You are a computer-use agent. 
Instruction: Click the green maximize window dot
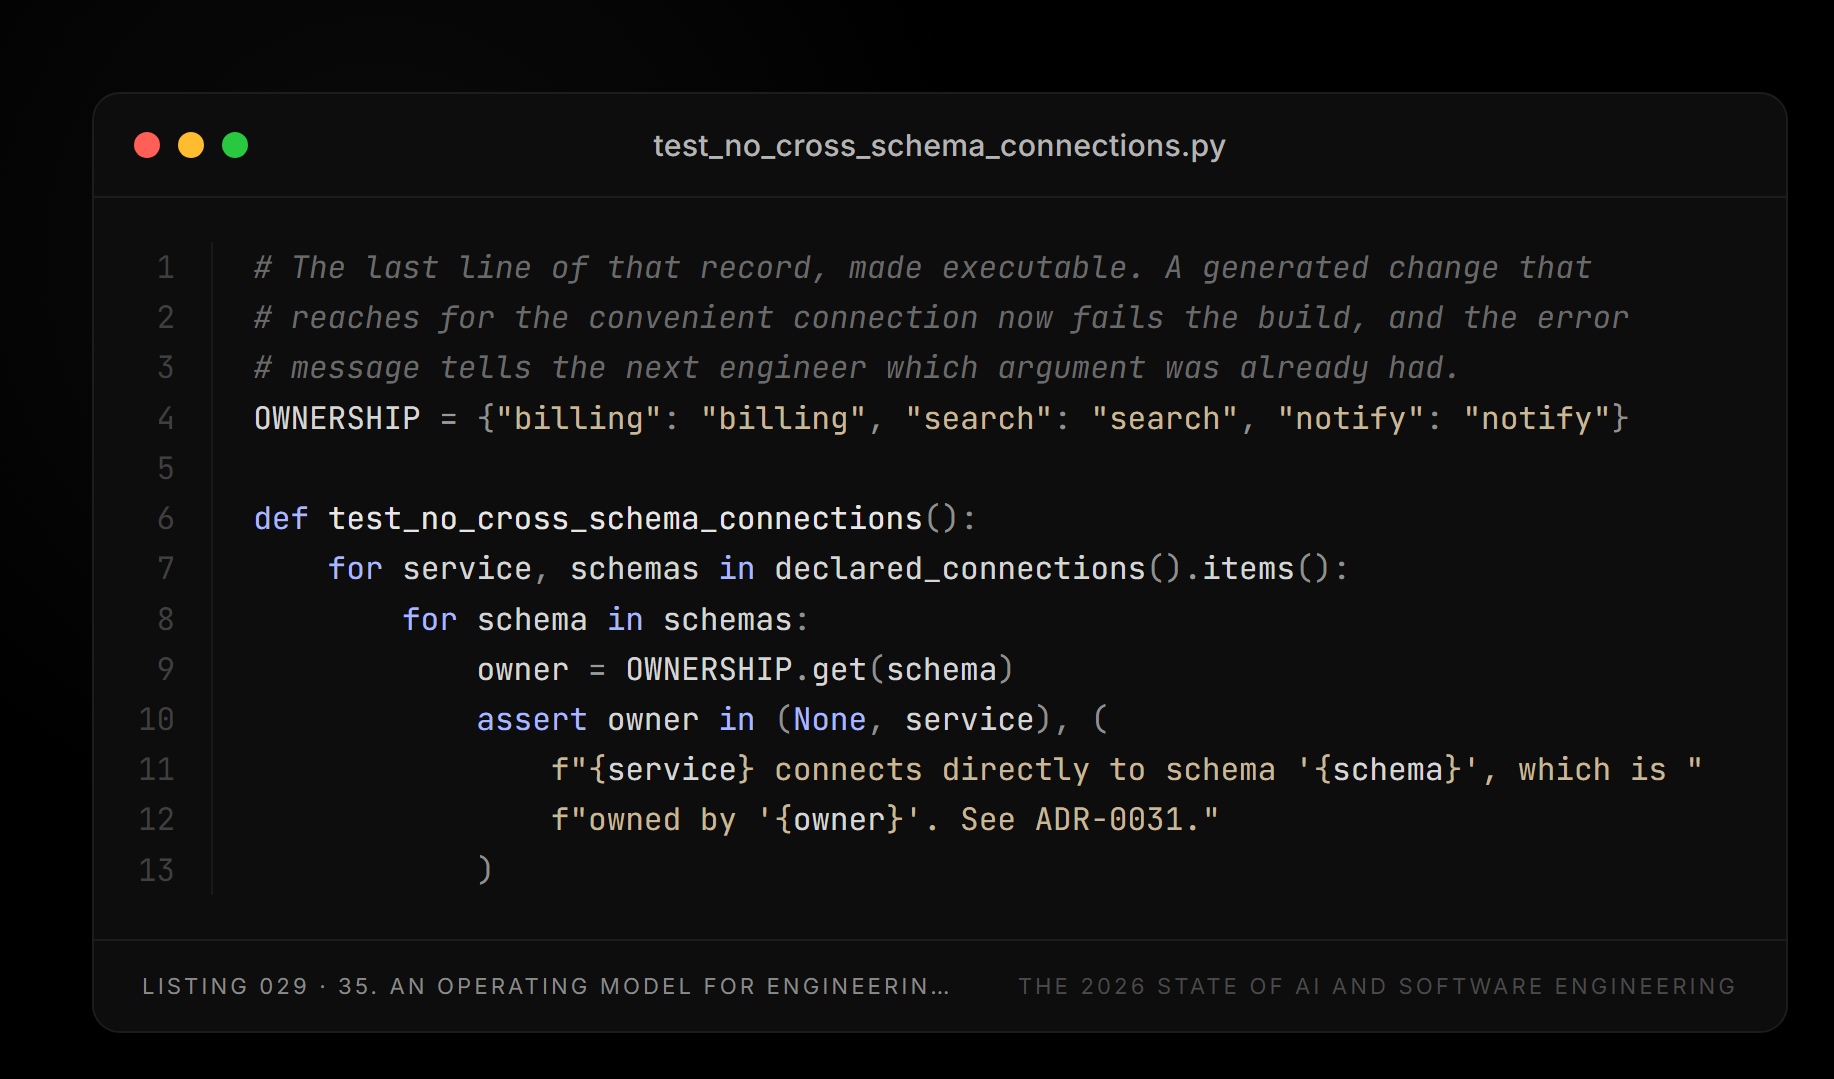235,145
